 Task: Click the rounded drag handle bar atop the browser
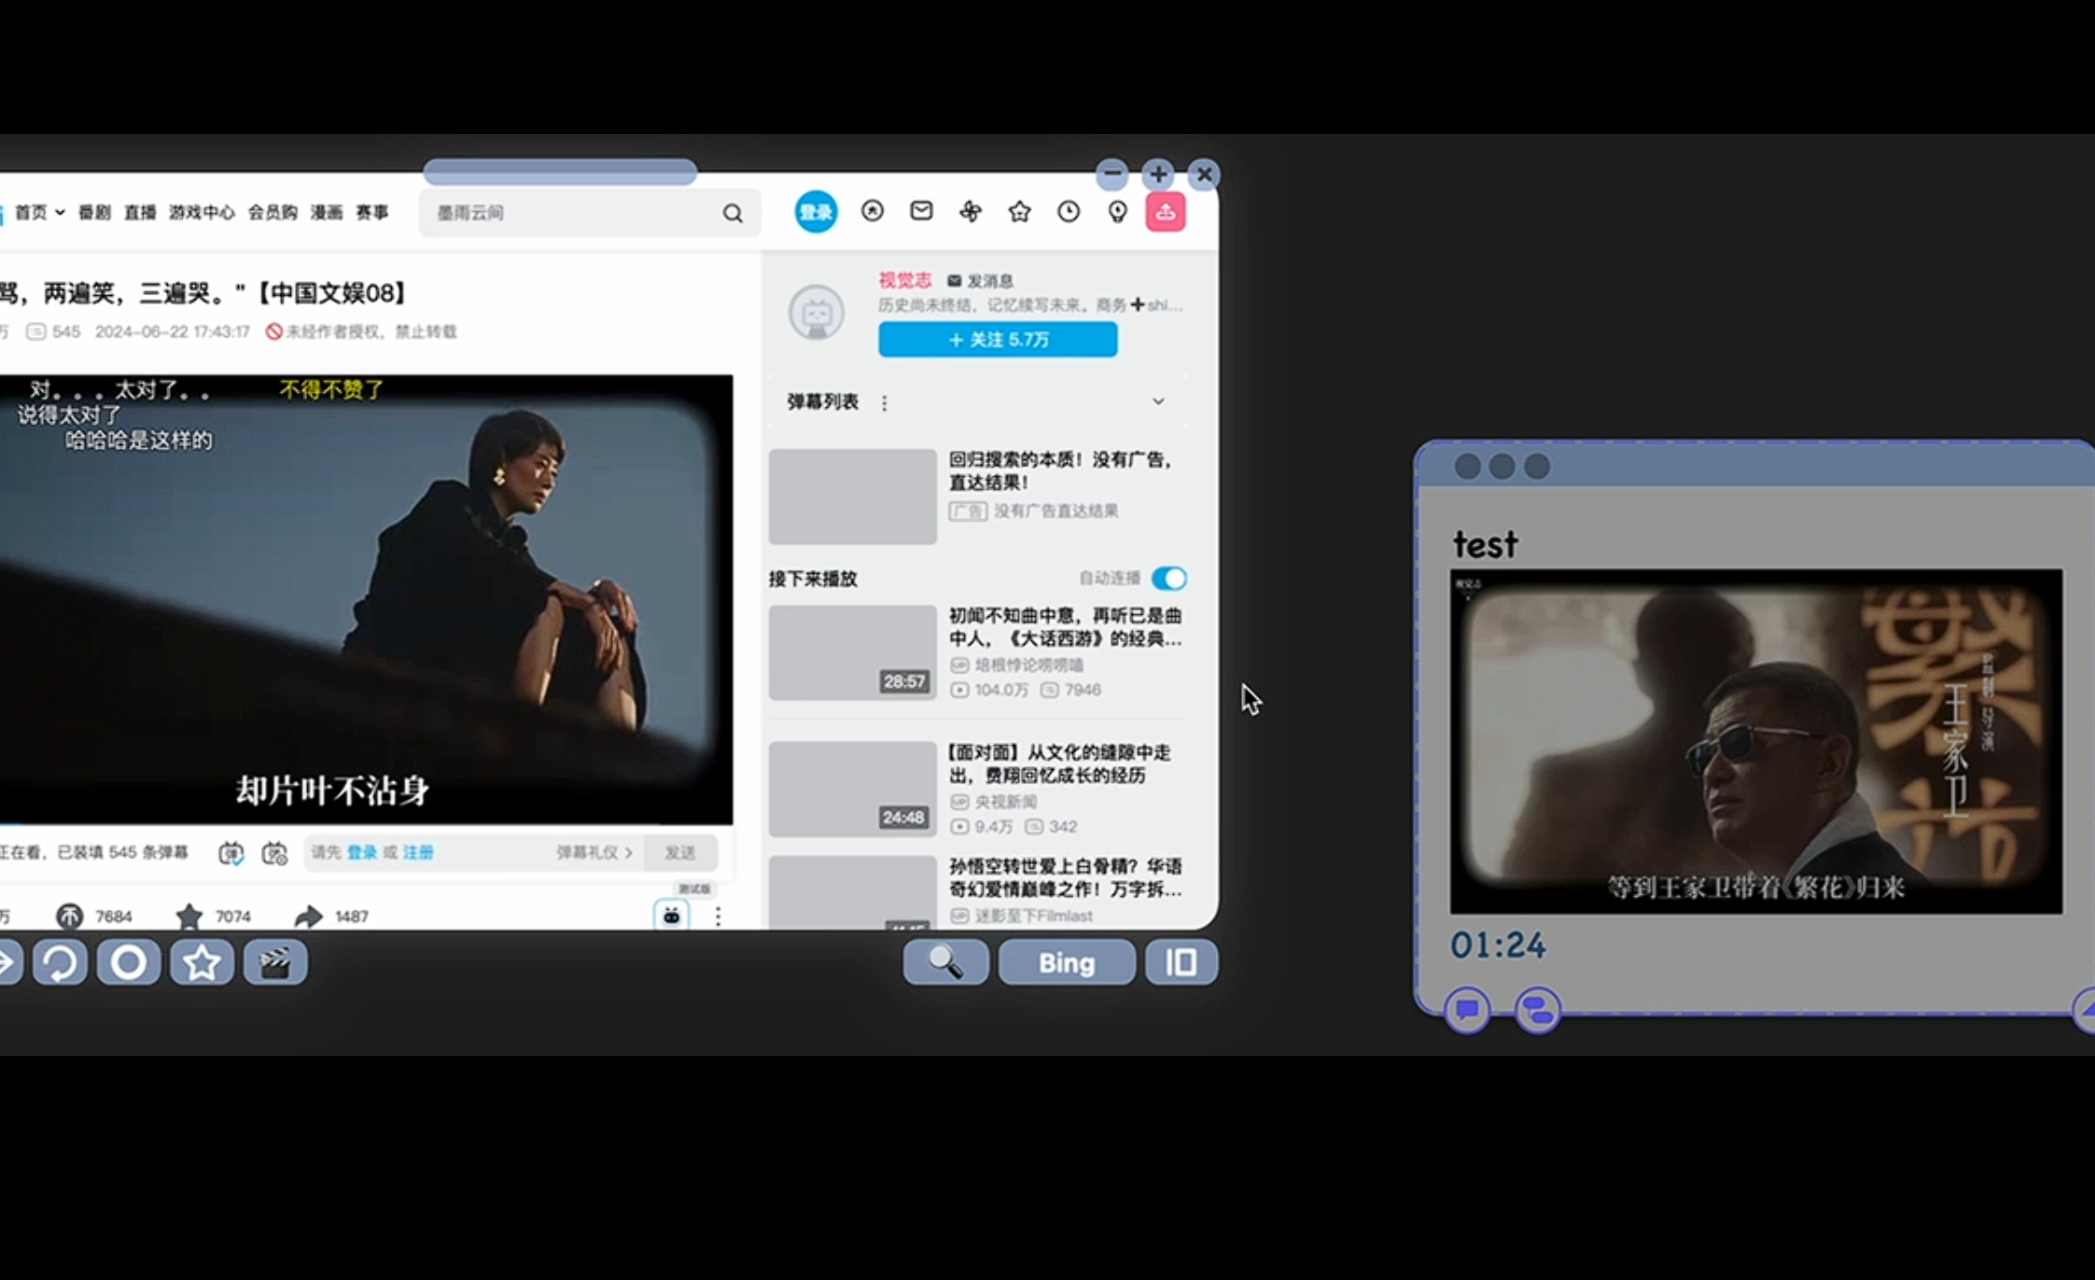click(560, 172)
